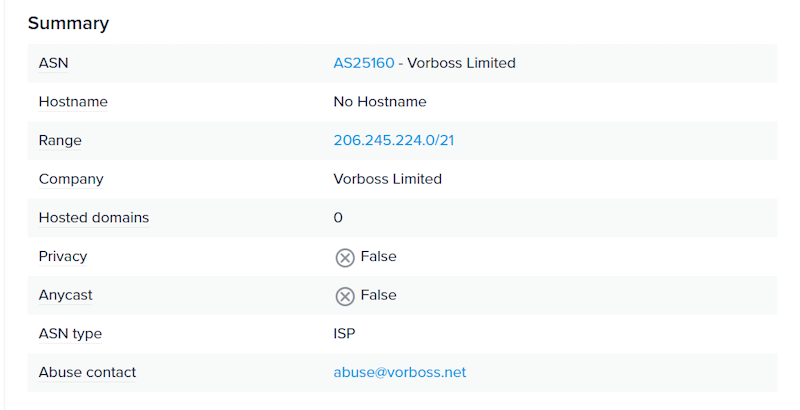Click the underlined Privacy label
Viewport: 800px width, 410px height.
coord(63,257)
